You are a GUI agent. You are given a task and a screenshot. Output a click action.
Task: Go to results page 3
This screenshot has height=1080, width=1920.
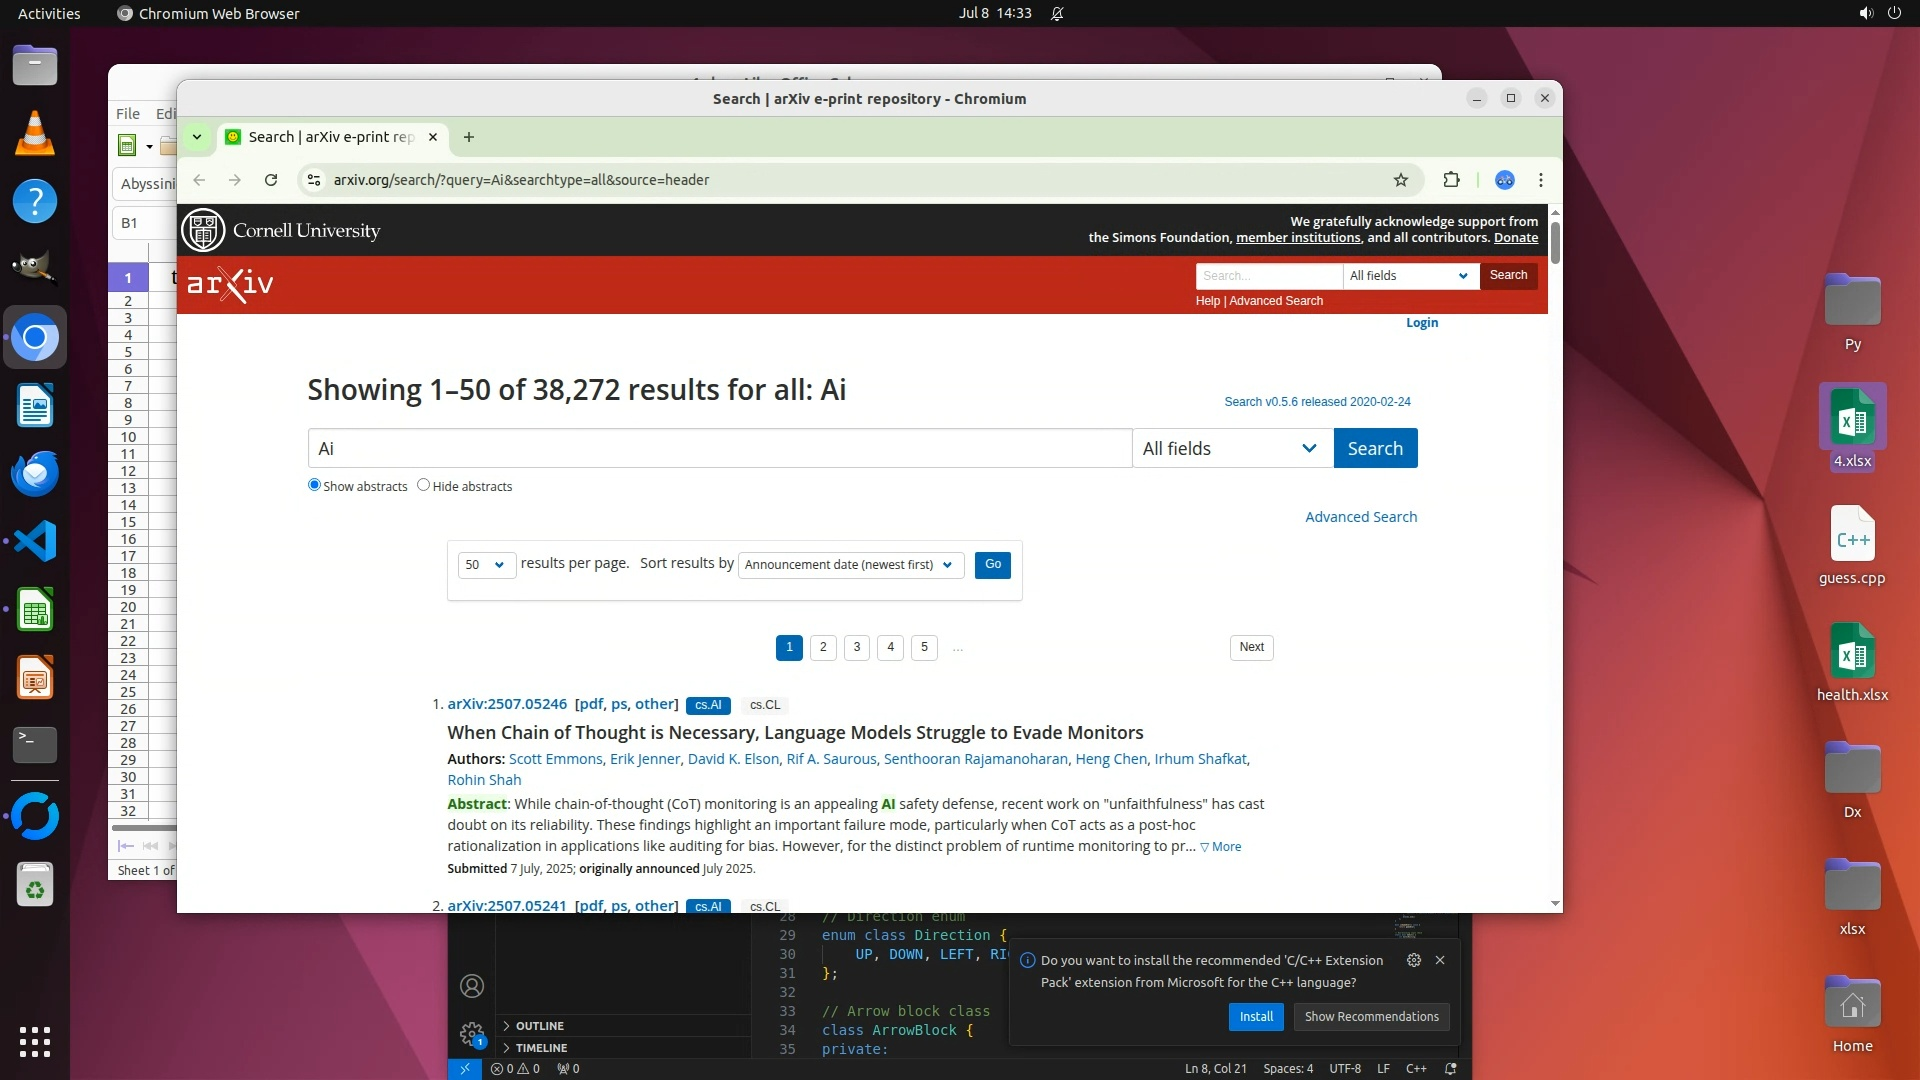coord(856,647)
